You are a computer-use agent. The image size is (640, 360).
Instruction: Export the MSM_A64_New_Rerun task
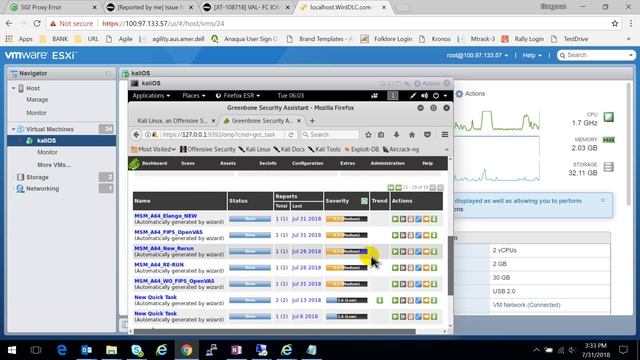pyautogui.click(x=434, y=252)
